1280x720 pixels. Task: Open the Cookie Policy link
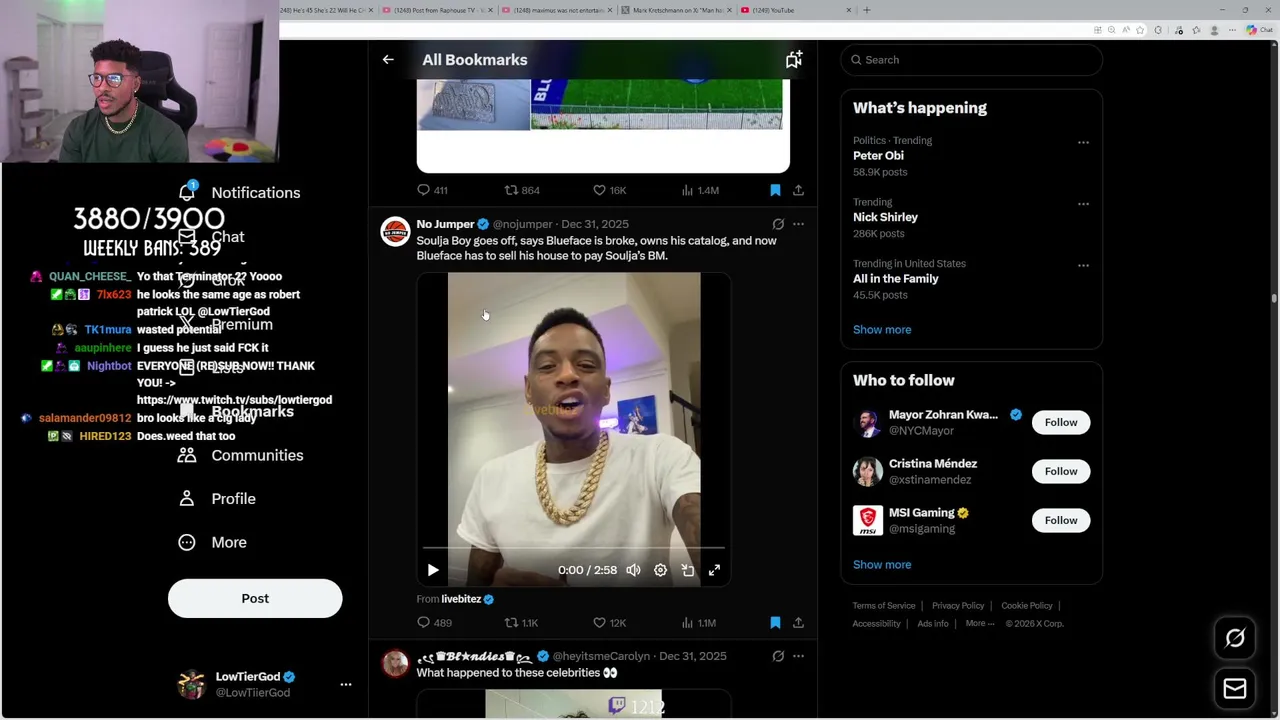pos(1027,605)
